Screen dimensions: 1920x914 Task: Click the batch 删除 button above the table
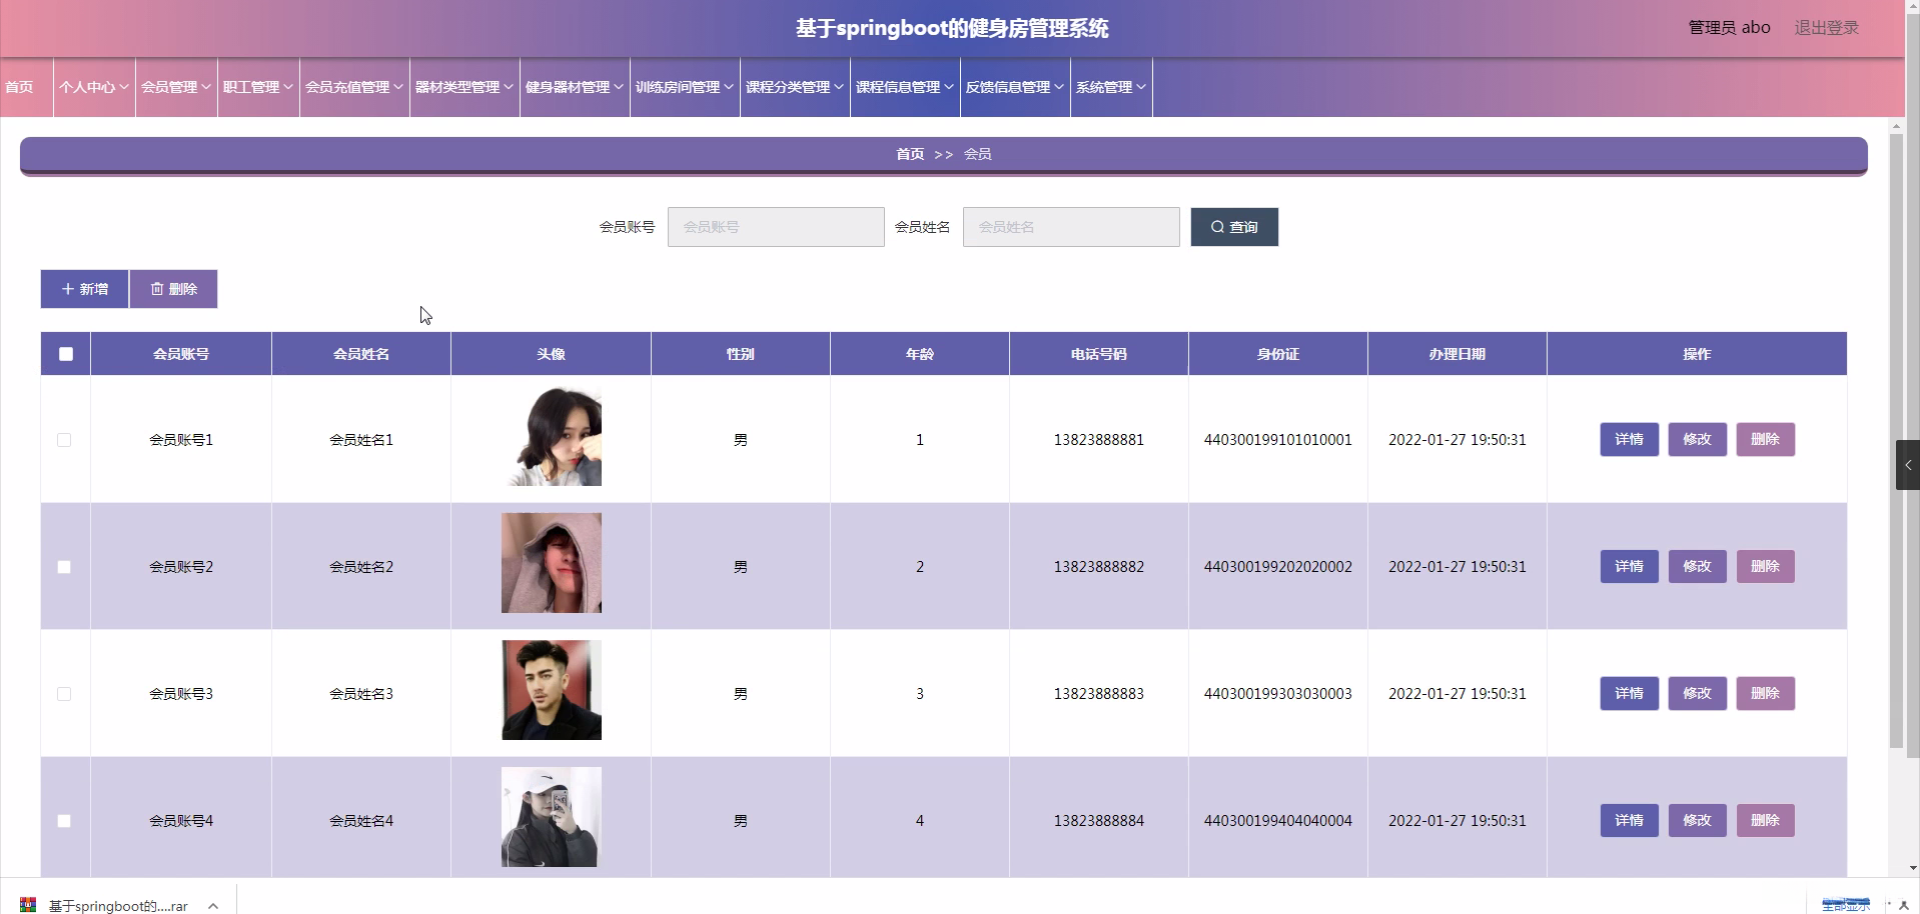(x=173, y=289)
